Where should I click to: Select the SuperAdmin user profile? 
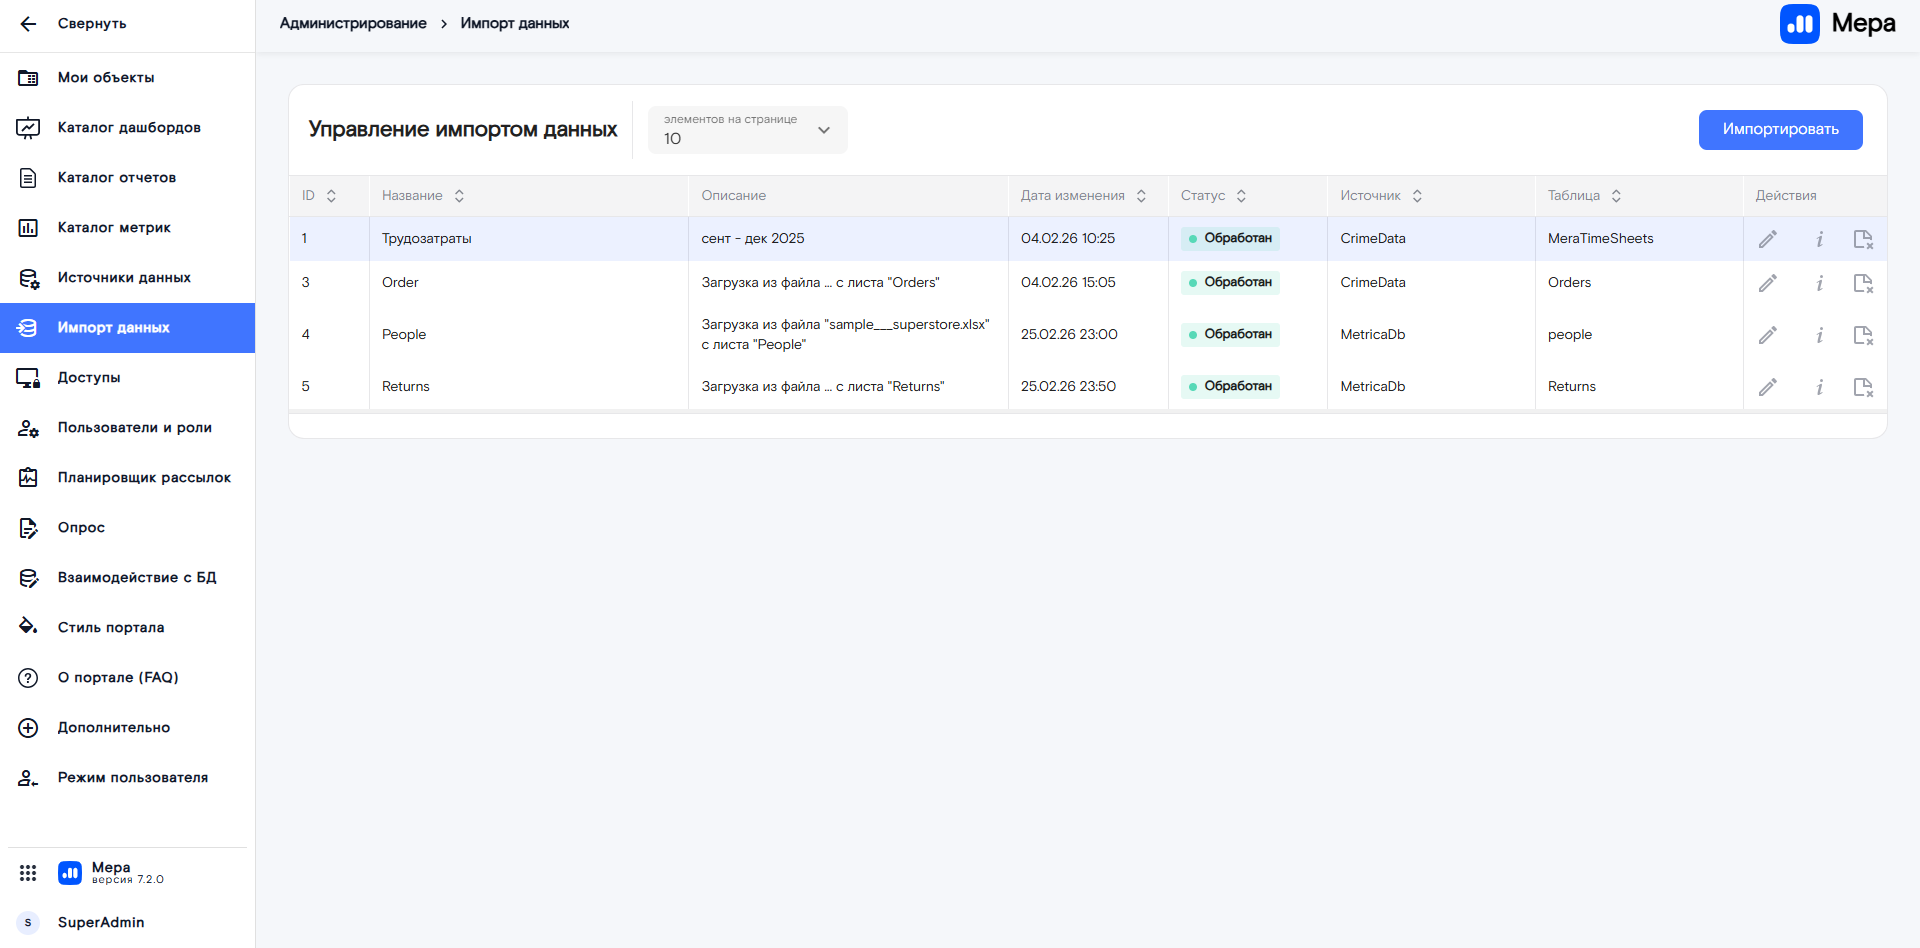tap(100, 922)
